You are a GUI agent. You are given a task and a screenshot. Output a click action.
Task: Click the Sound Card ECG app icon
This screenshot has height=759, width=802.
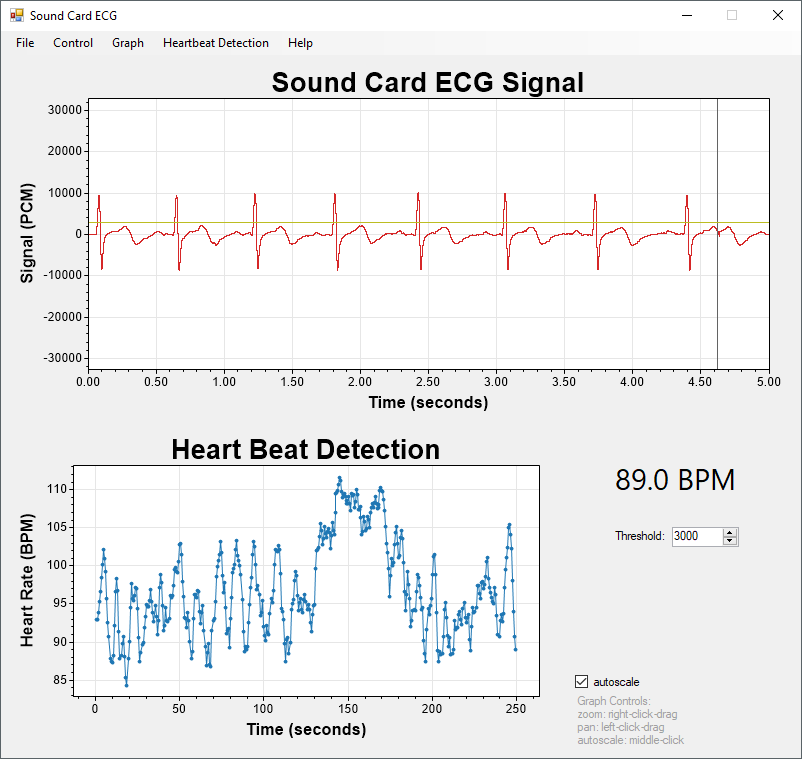(17, 15)
